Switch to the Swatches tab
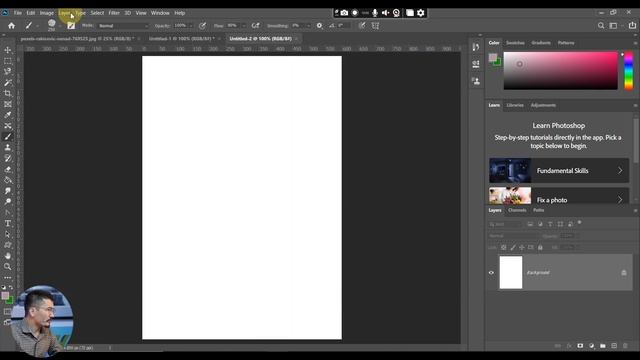This screenshot has width=640, height=360. (x=515, y=43)
